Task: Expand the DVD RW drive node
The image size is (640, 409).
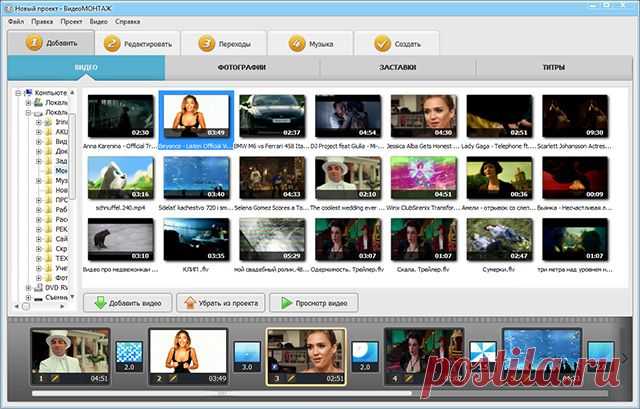Action: point(28,288)
